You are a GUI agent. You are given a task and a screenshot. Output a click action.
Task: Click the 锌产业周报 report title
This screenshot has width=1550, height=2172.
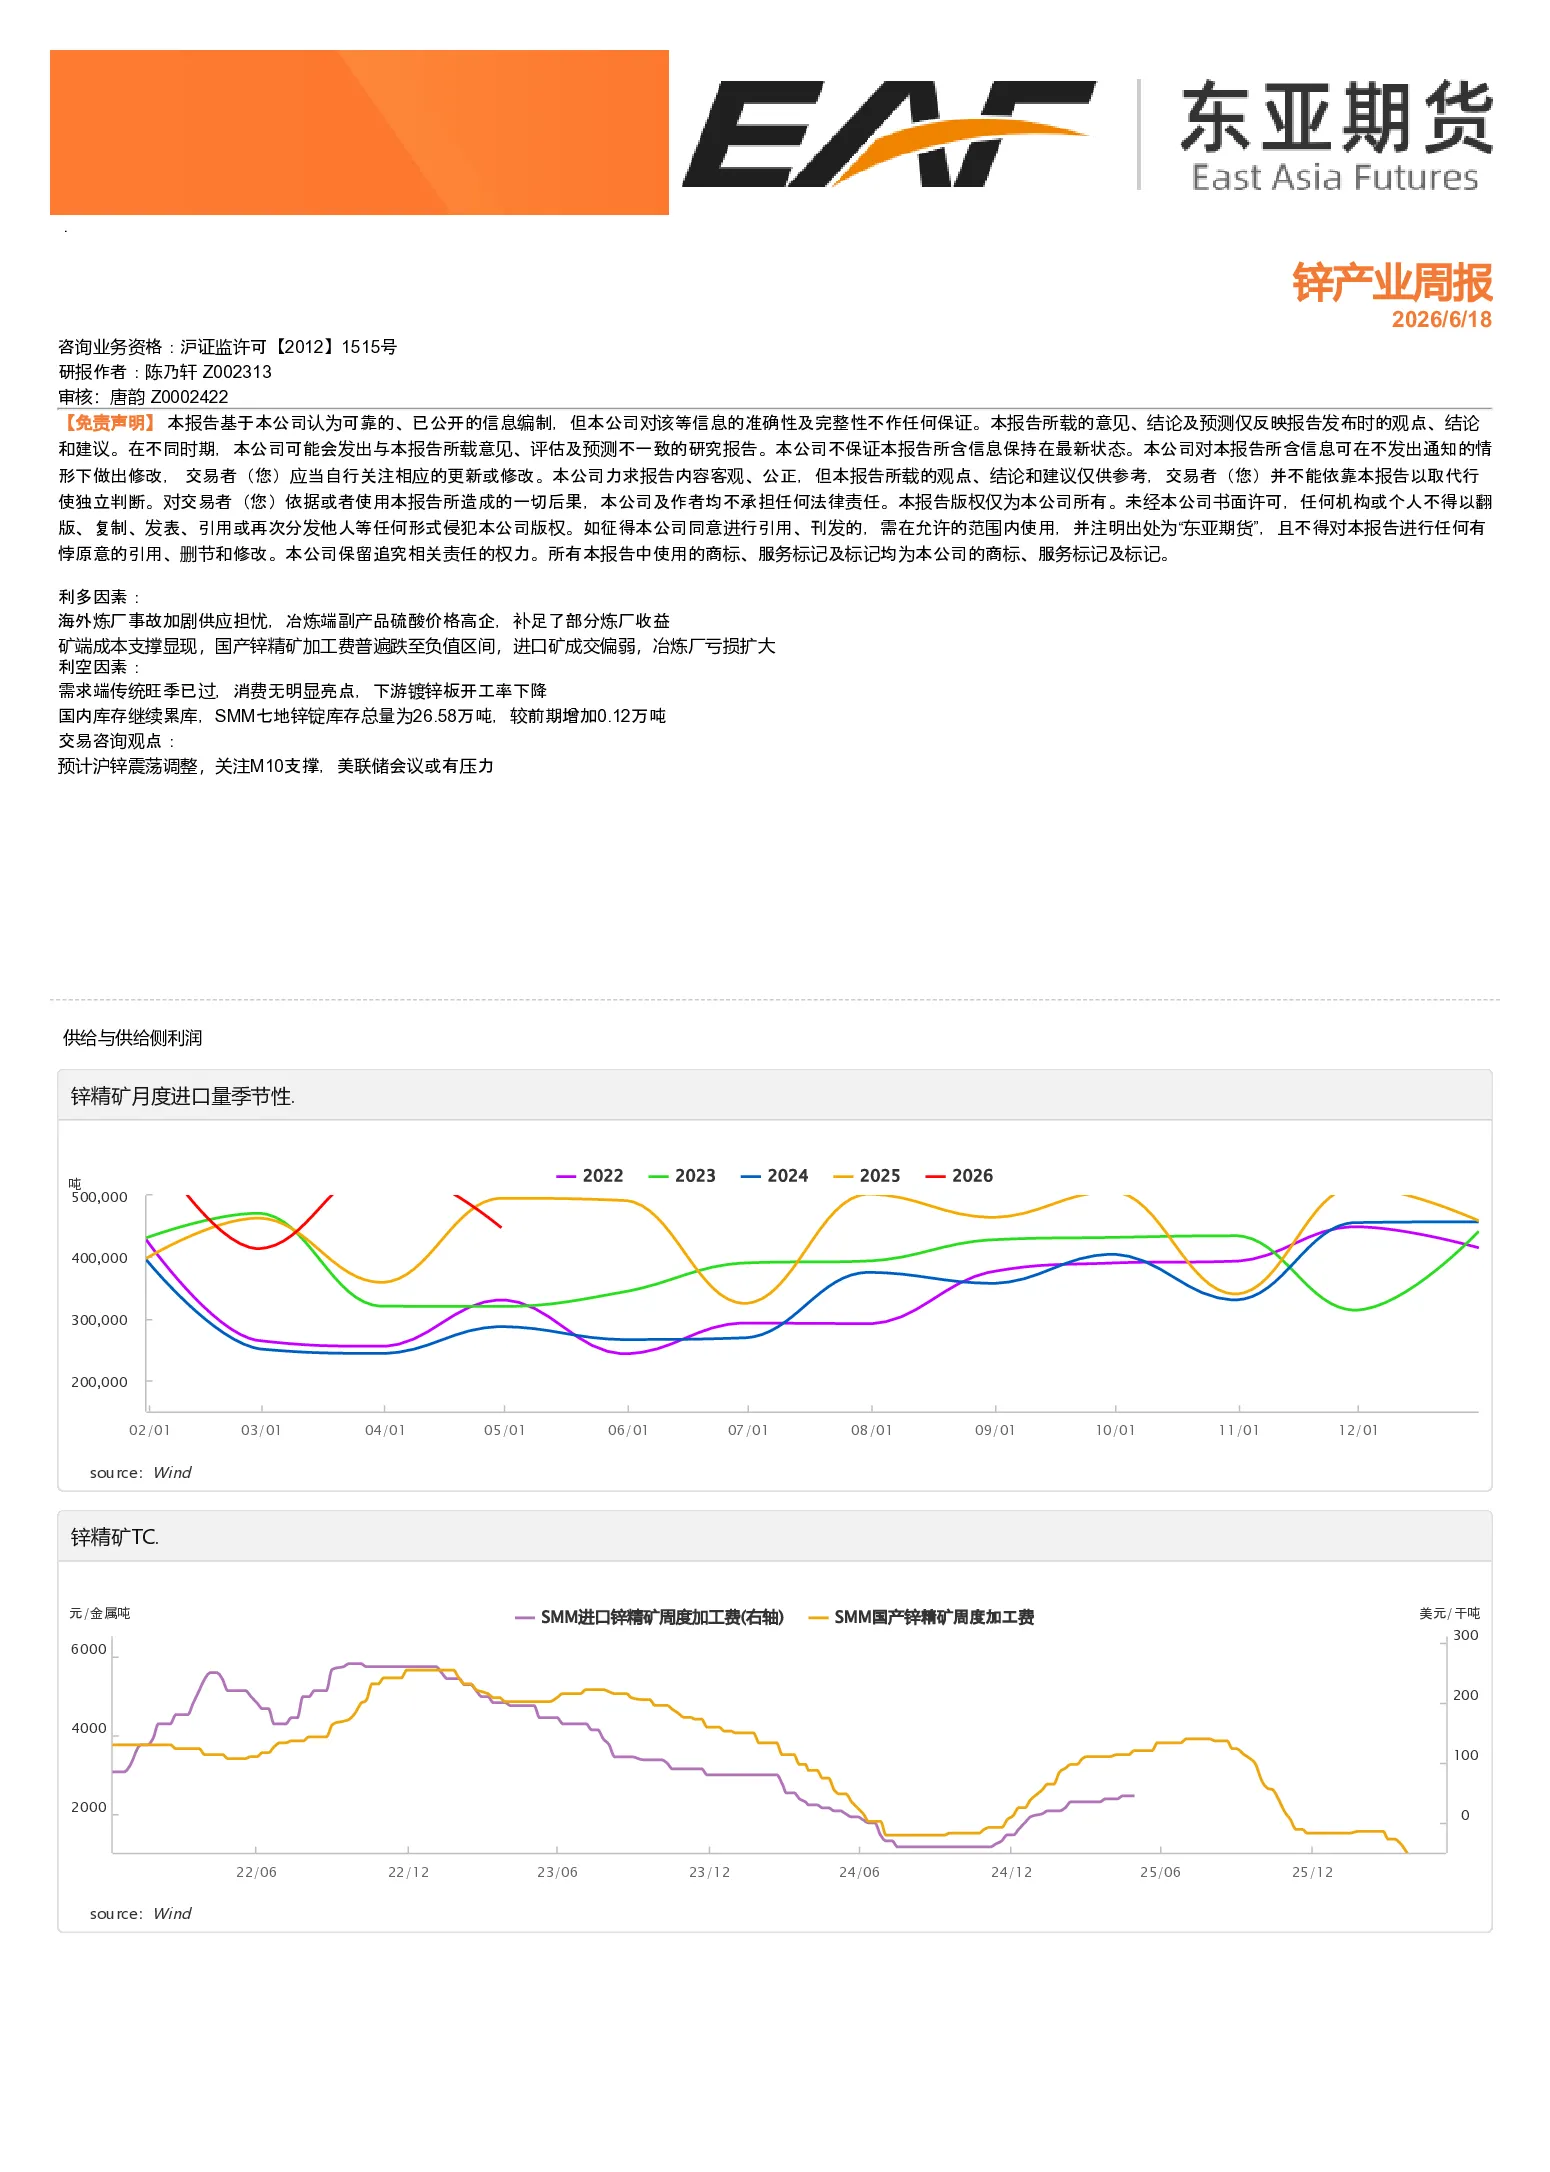tap(1392, 283)
